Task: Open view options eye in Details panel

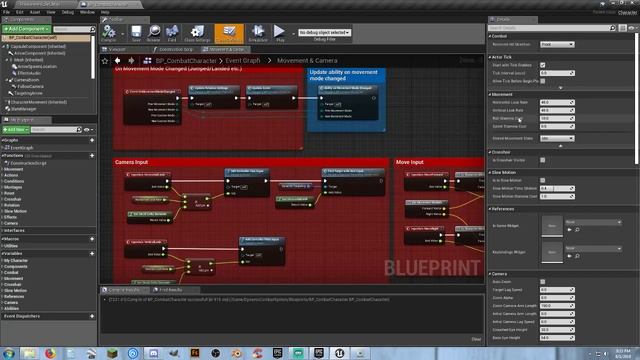Action: tap(632, 28)
